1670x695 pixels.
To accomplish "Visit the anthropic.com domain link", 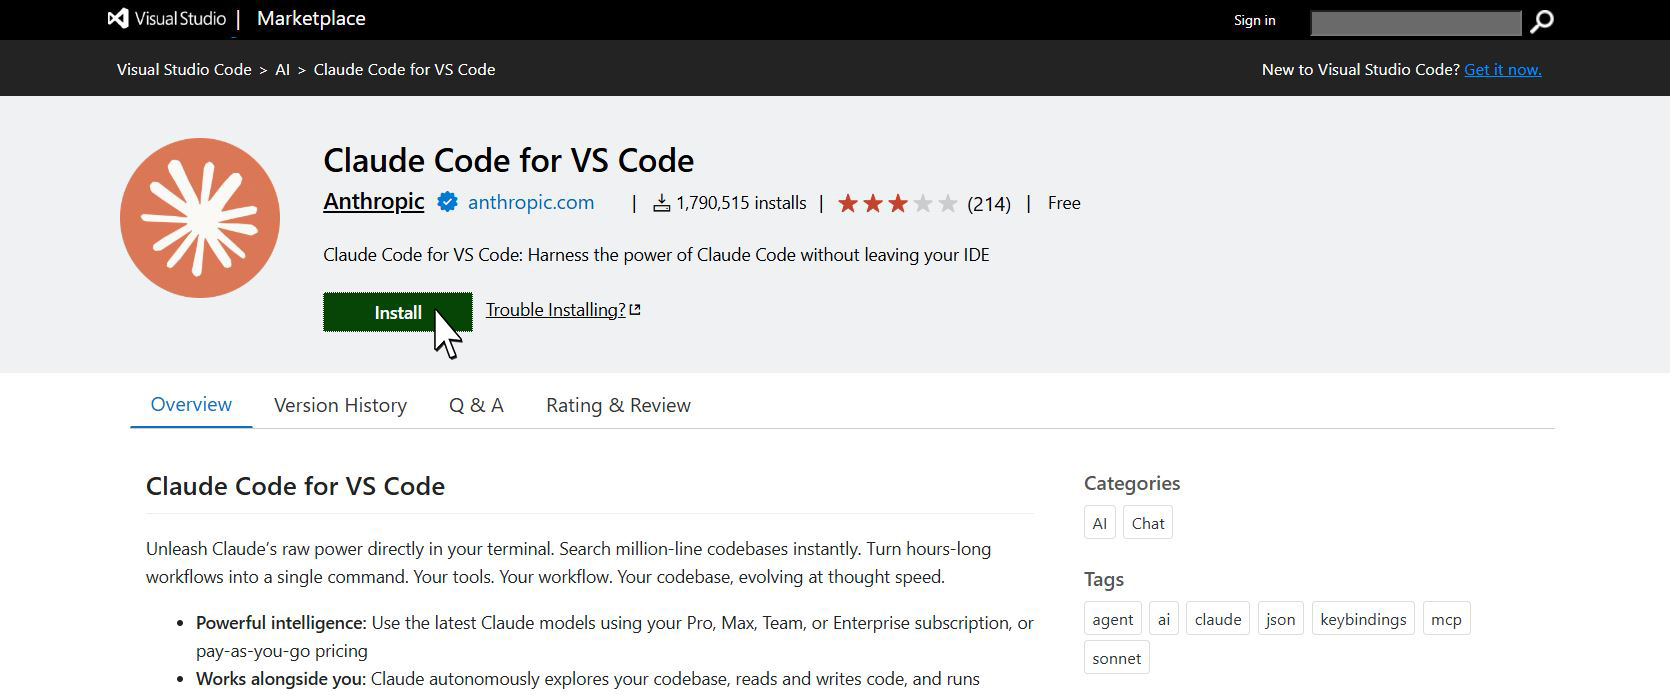I will click(530, 203).
